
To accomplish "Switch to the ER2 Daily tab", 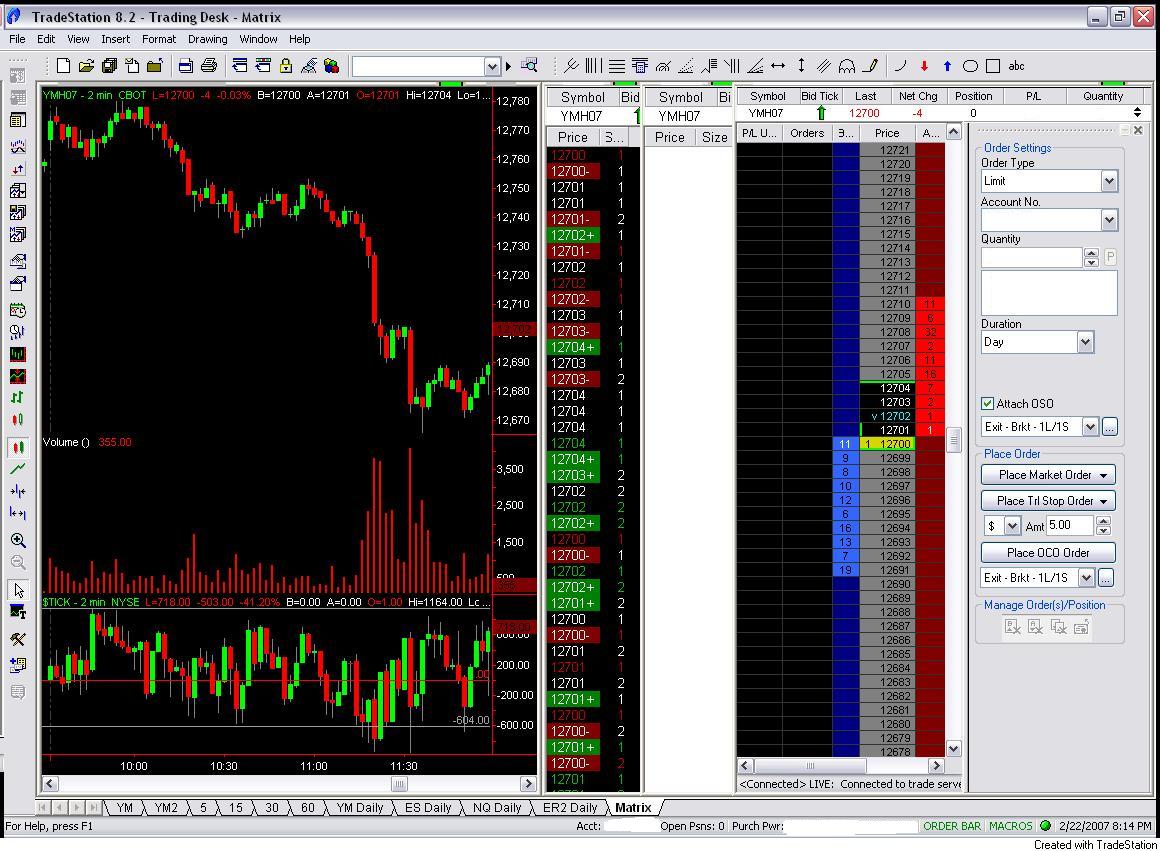I will coord(570,807).
